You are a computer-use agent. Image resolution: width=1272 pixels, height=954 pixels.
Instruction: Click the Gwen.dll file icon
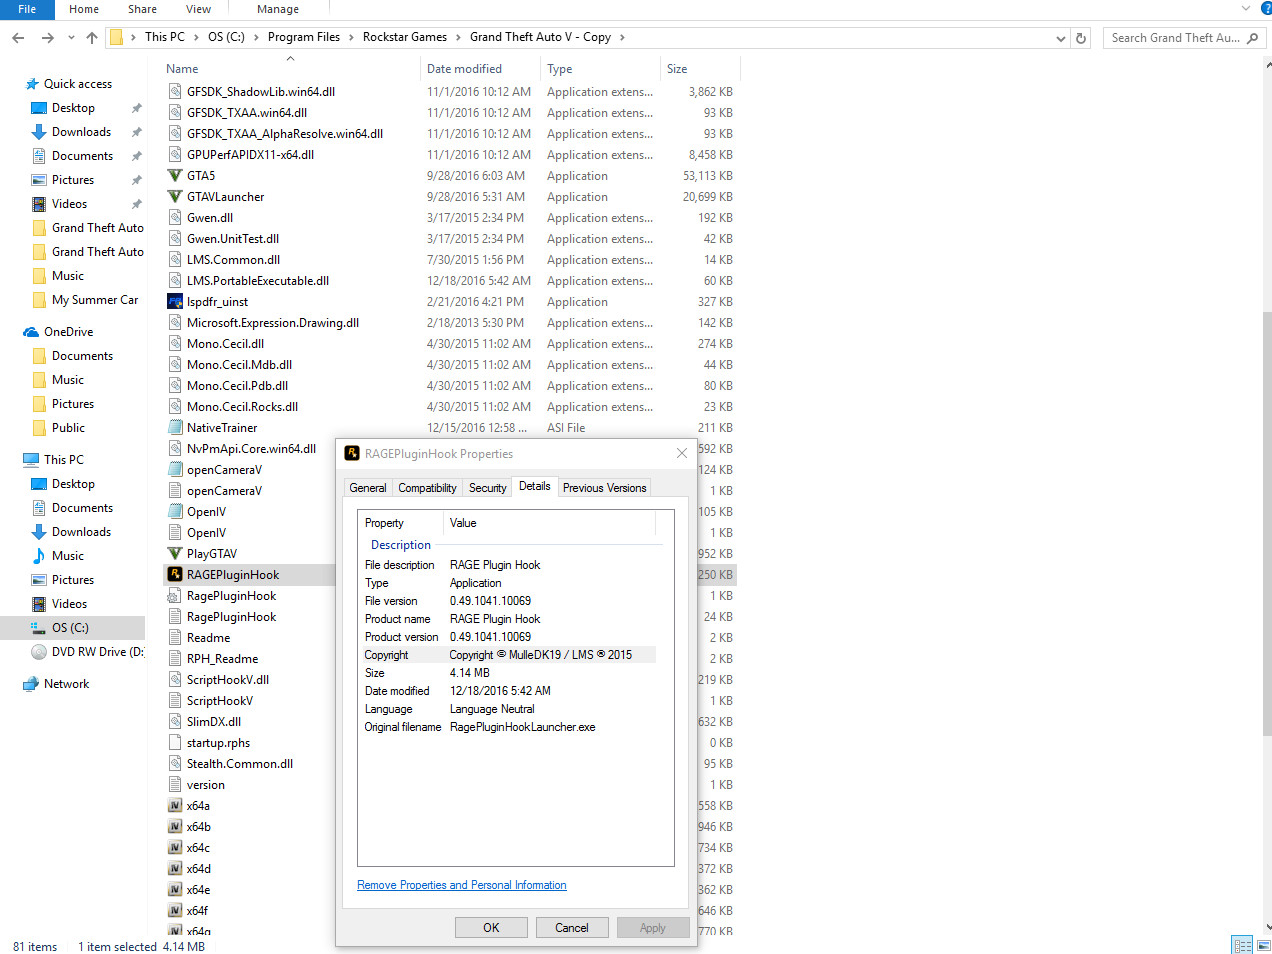[175, 218]
